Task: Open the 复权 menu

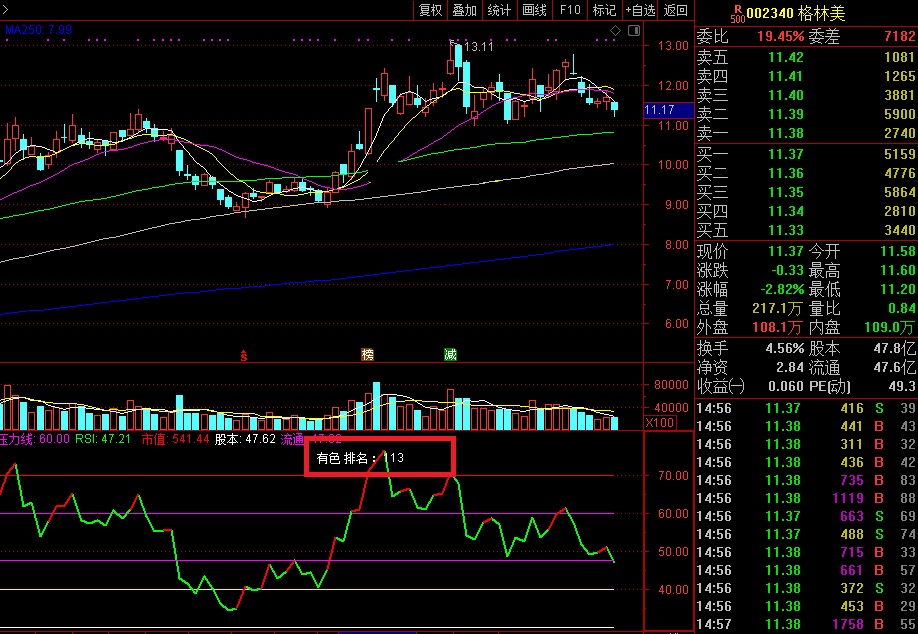Action: pos(430,10)
